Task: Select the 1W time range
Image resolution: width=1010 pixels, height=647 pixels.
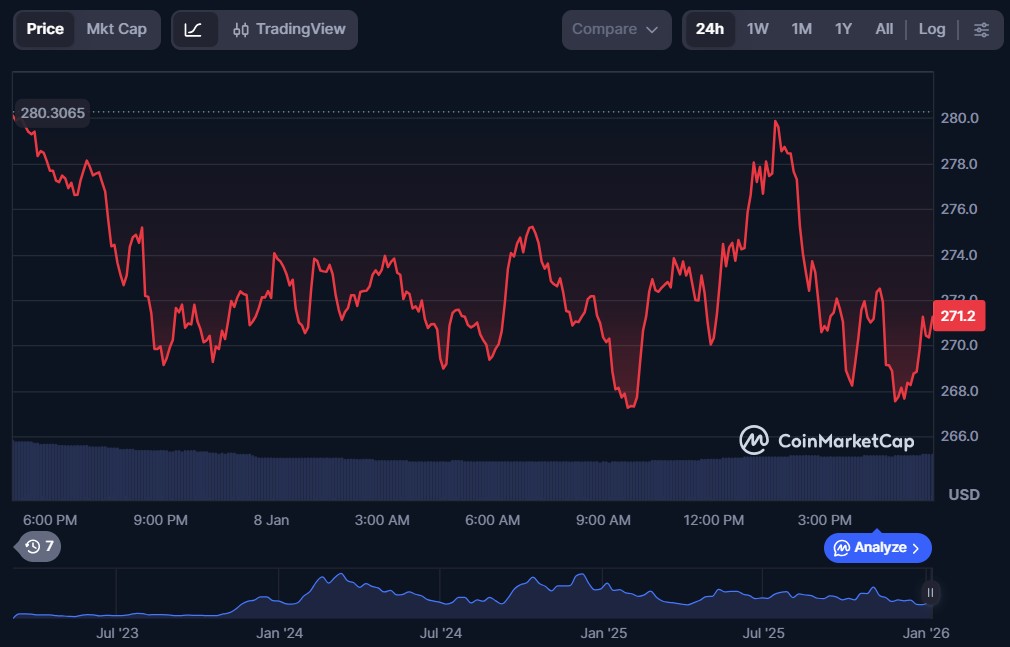Action: coord(758,29)
